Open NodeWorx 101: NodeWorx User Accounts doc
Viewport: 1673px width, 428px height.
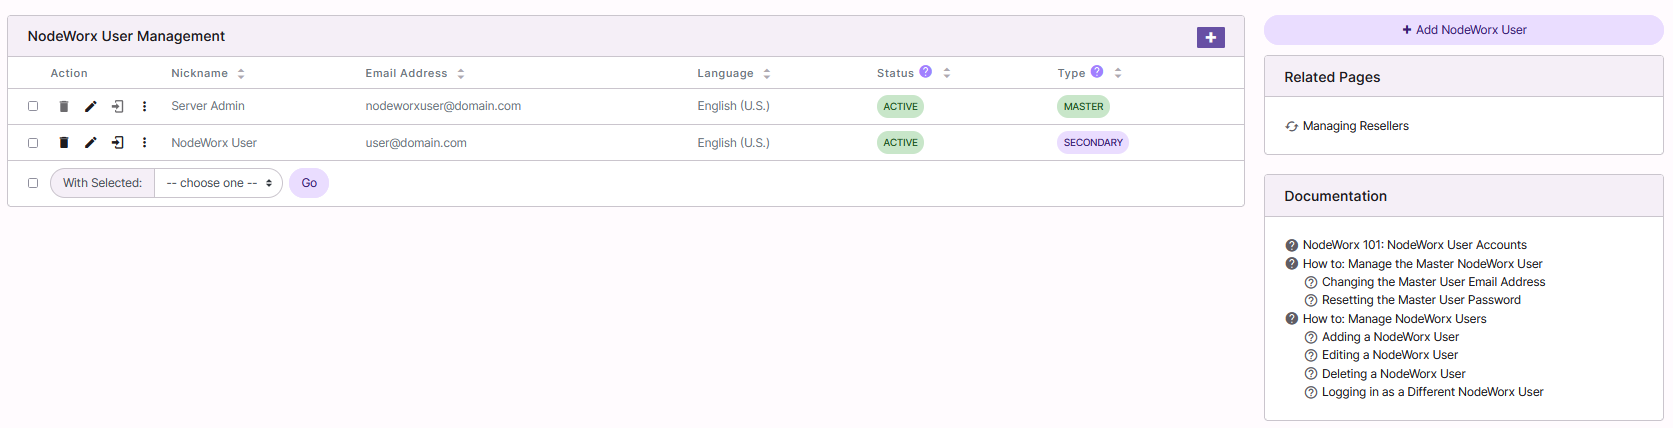(x=1414, y=245)
